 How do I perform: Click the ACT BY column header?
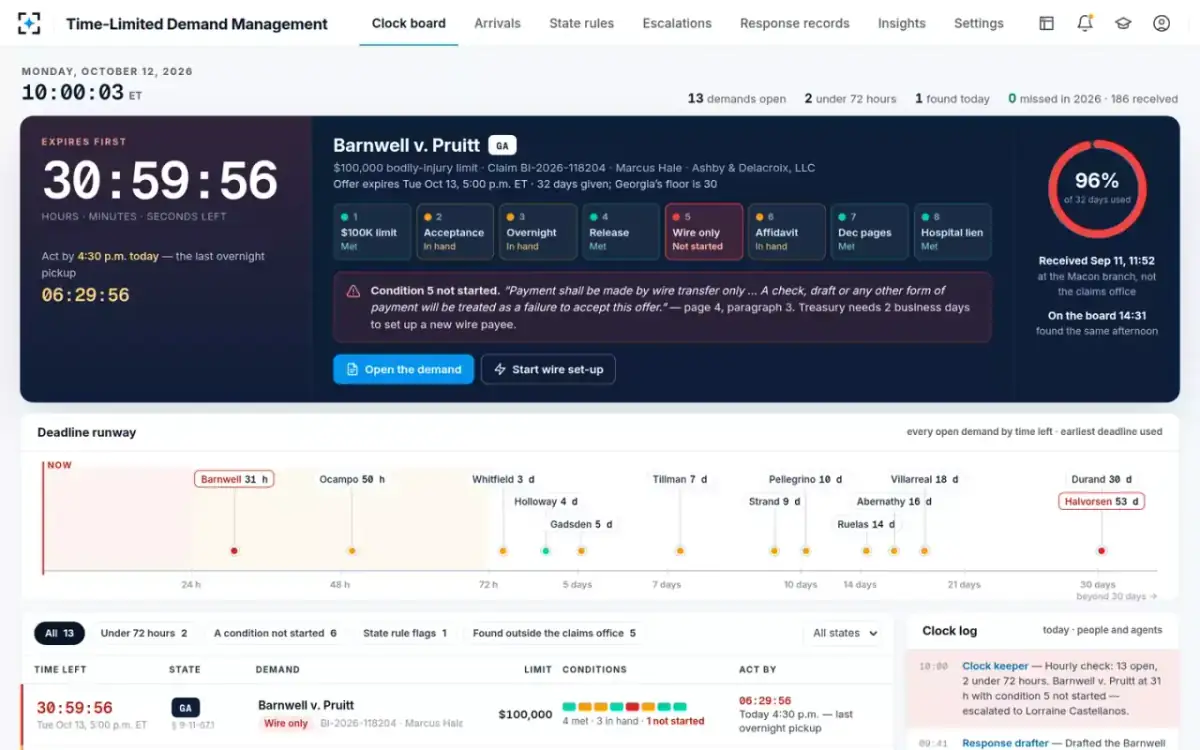757,669
